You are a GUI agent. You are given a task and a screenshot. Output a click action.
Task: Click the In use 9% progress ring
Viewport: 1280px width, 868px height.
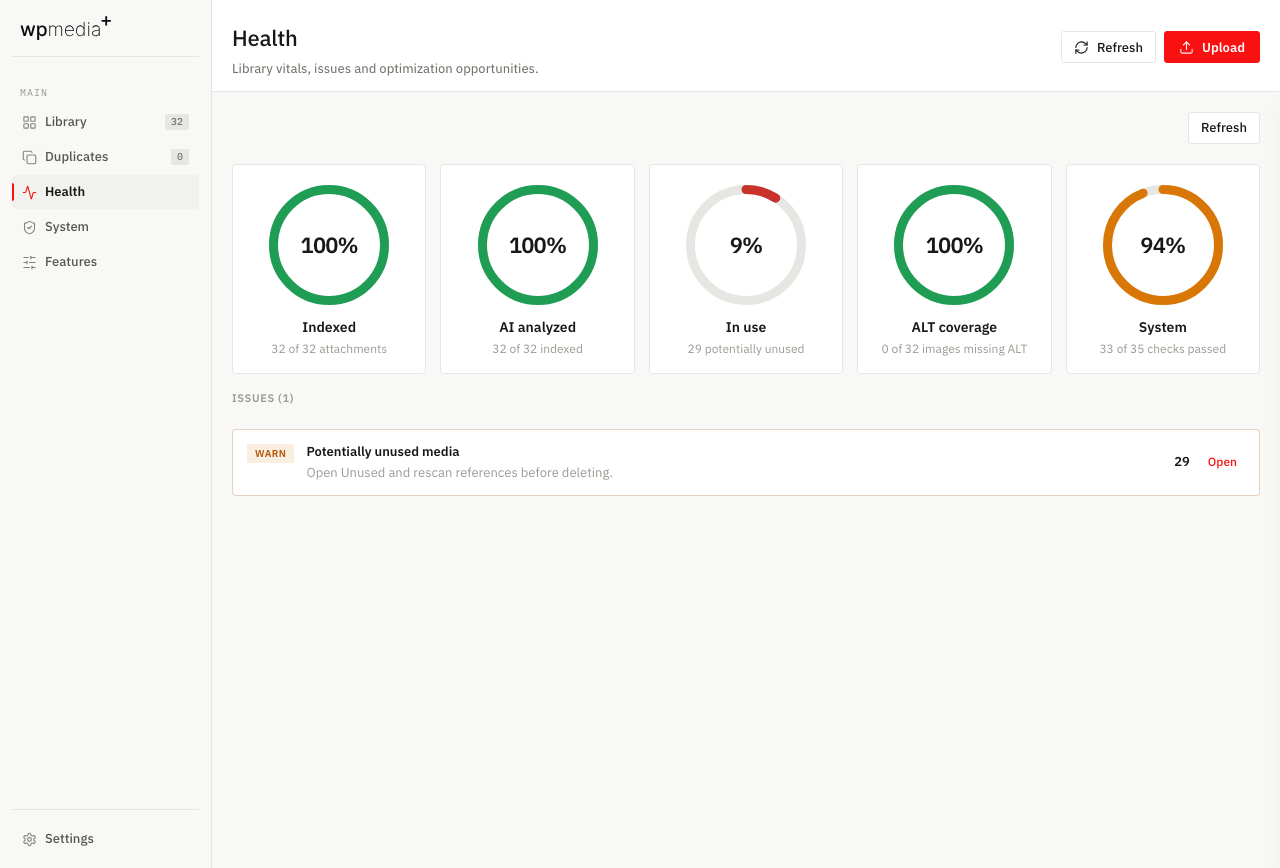click(x=746, y=245)
